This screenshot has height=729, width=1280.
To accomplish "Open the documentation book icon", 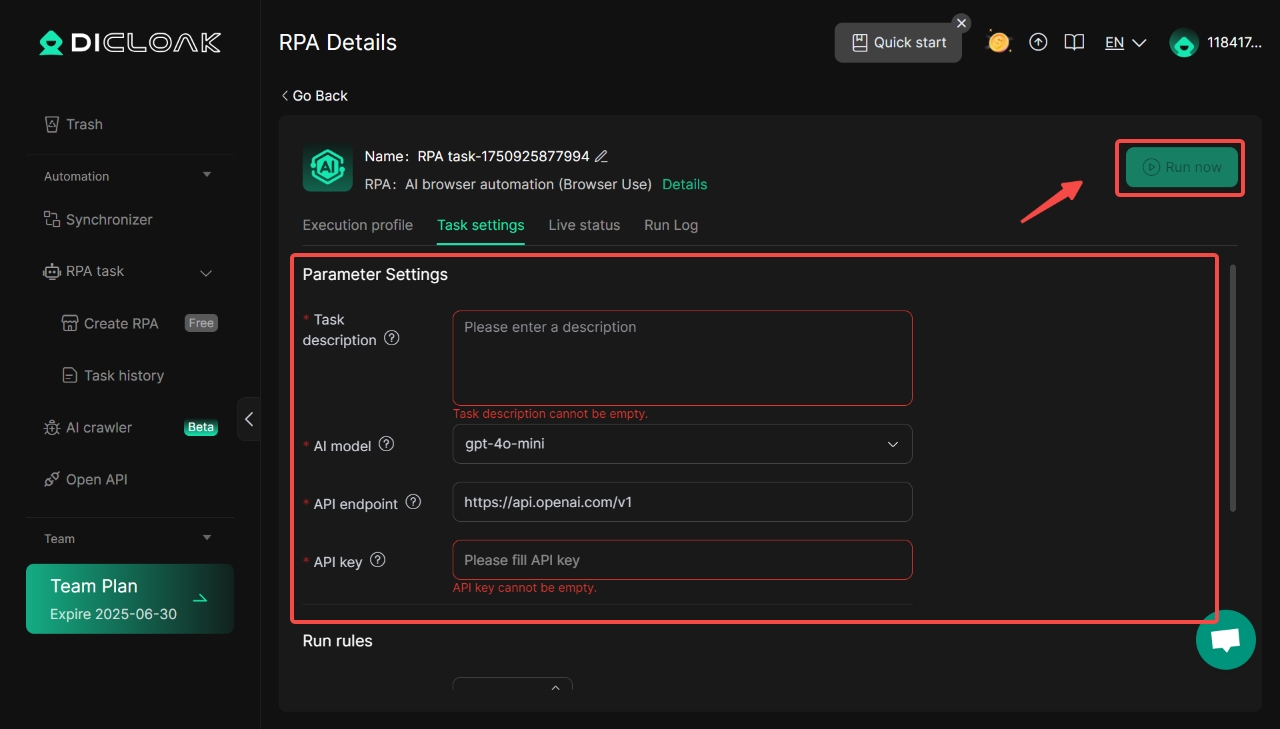I will (1074, 42).
